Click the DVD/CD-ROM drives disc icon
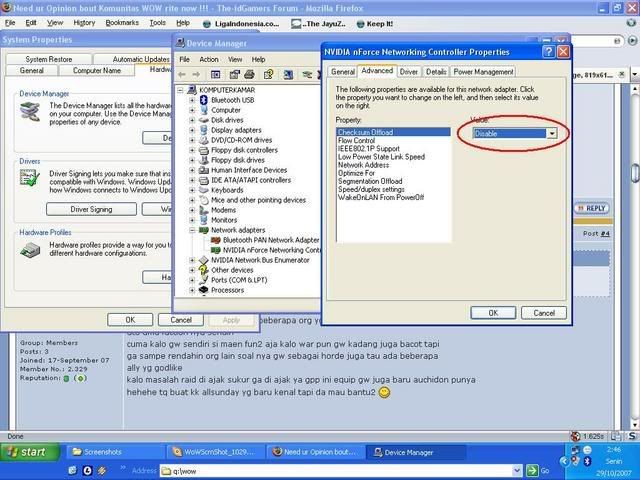This screenshot has width=640, height=480. click(204, 140)
